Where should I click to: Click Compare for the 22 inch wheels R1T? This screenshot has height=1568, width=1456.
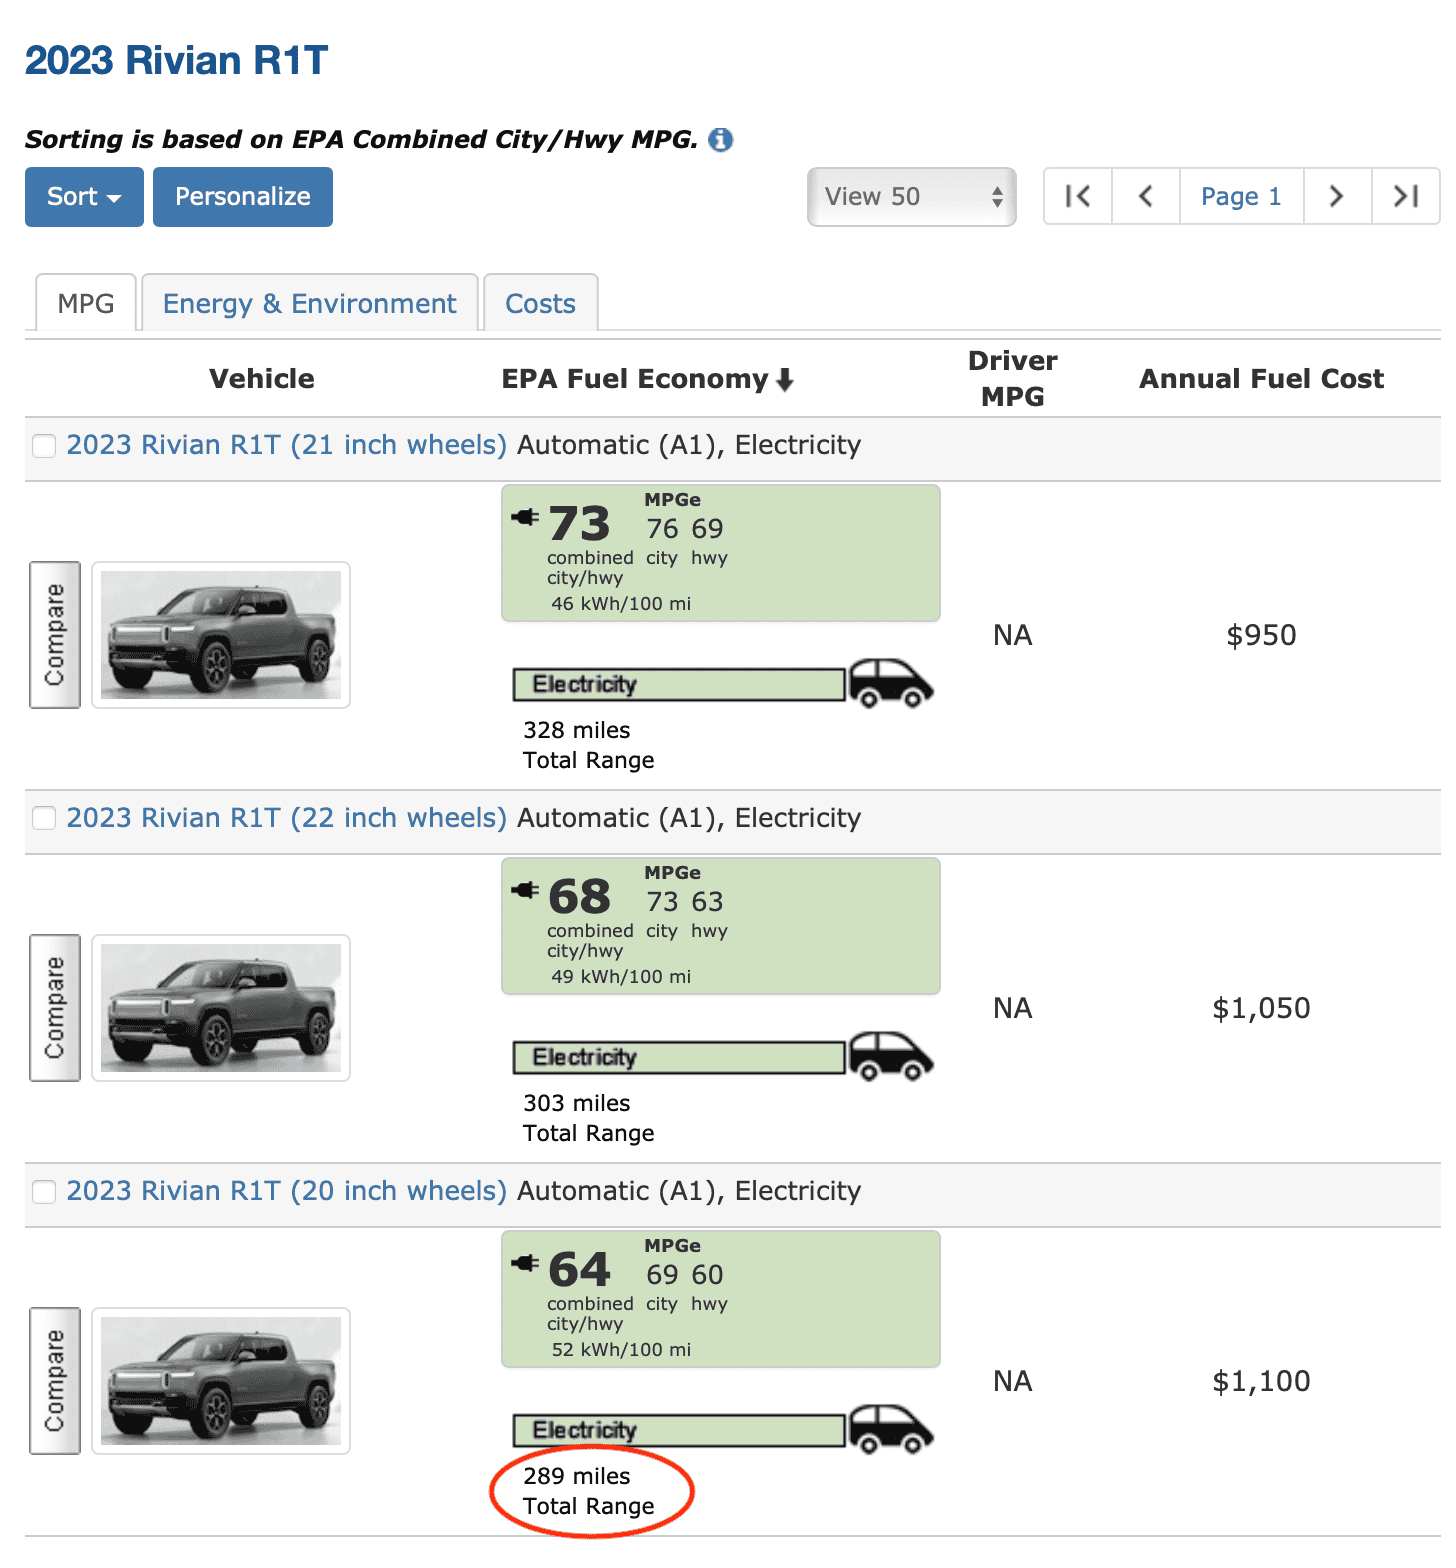55,1008
